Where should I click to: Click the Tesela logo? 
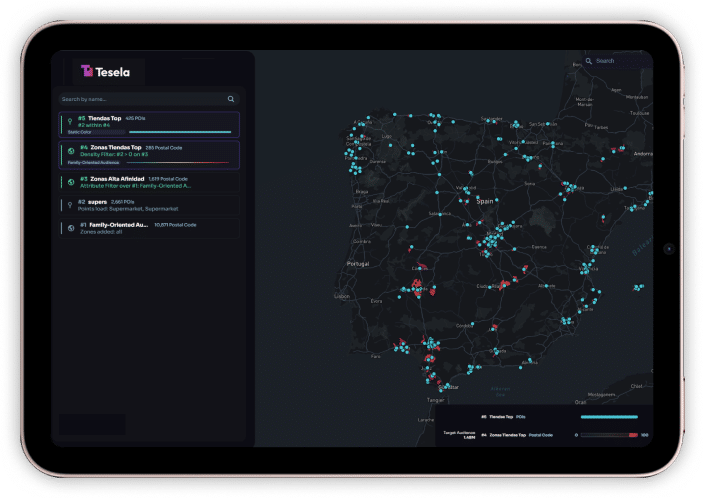(106, 71)
